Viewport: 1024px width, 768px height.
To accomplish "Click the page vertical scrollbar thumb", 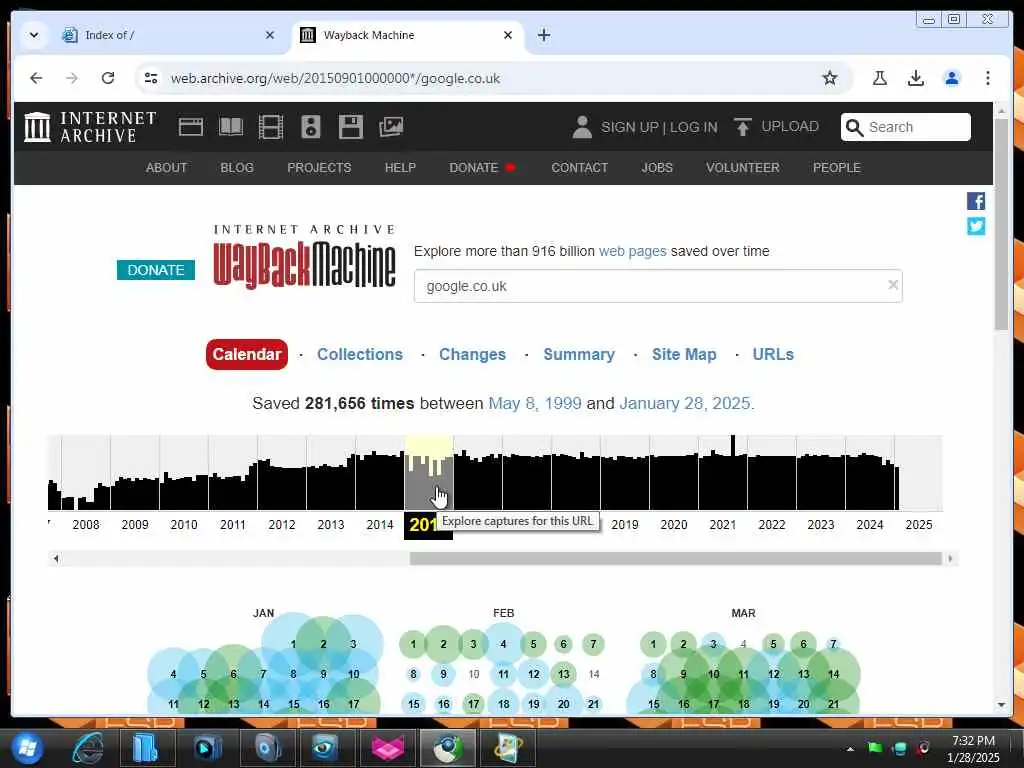I will point(1001,225).
